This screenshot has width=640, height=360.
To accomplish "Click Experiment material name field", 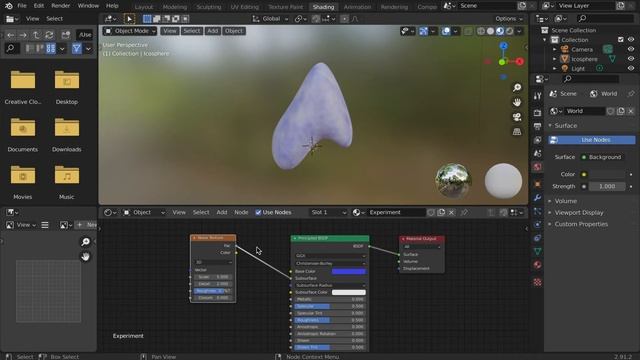I will pyautogui.click(x=396, y=212).
